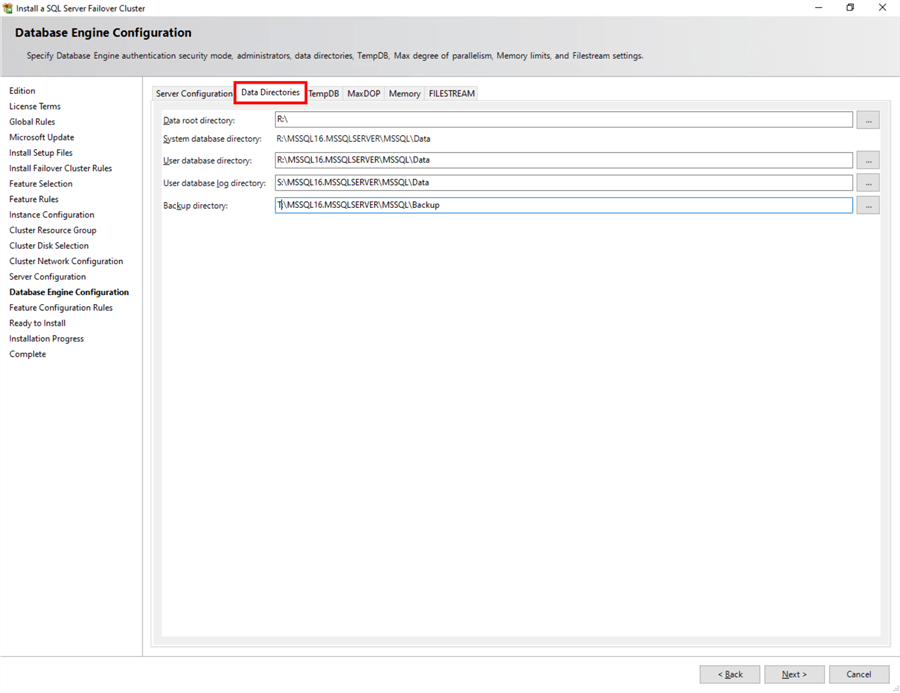Select the Data Directories tab
Viewport: 900px width, 693px height.
pos(270,92)
